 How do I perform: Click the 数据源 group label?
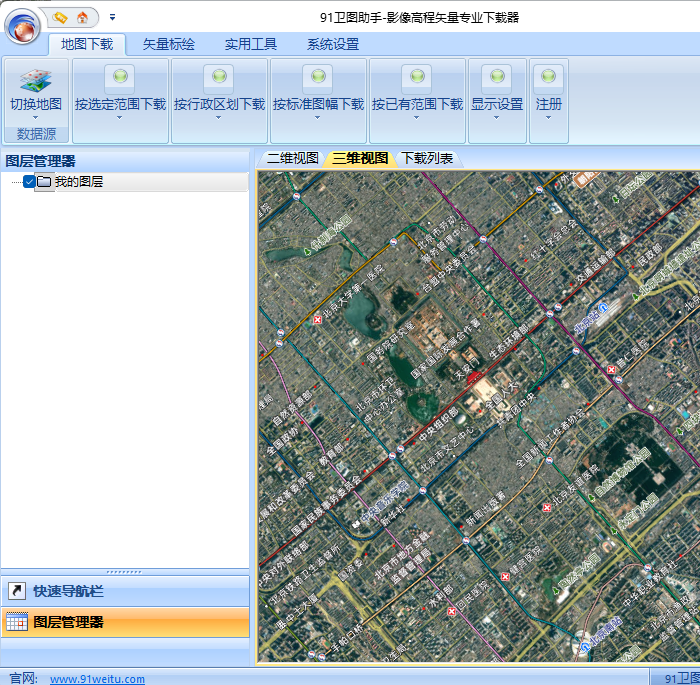[36, 134]
